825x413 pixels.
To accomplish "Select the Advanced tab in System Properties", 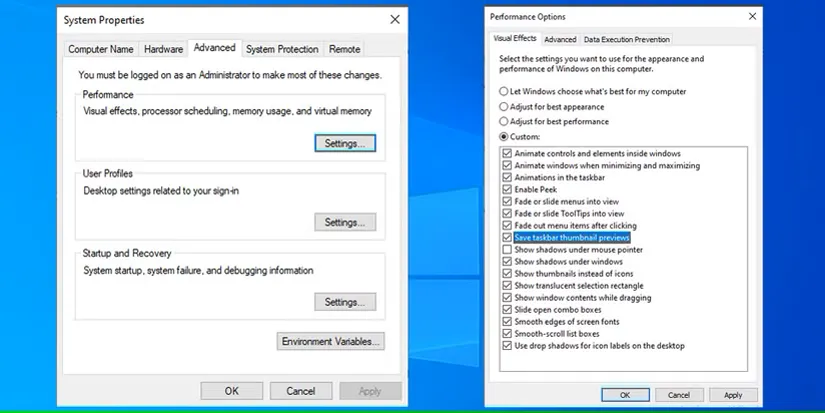I will 215,48.
